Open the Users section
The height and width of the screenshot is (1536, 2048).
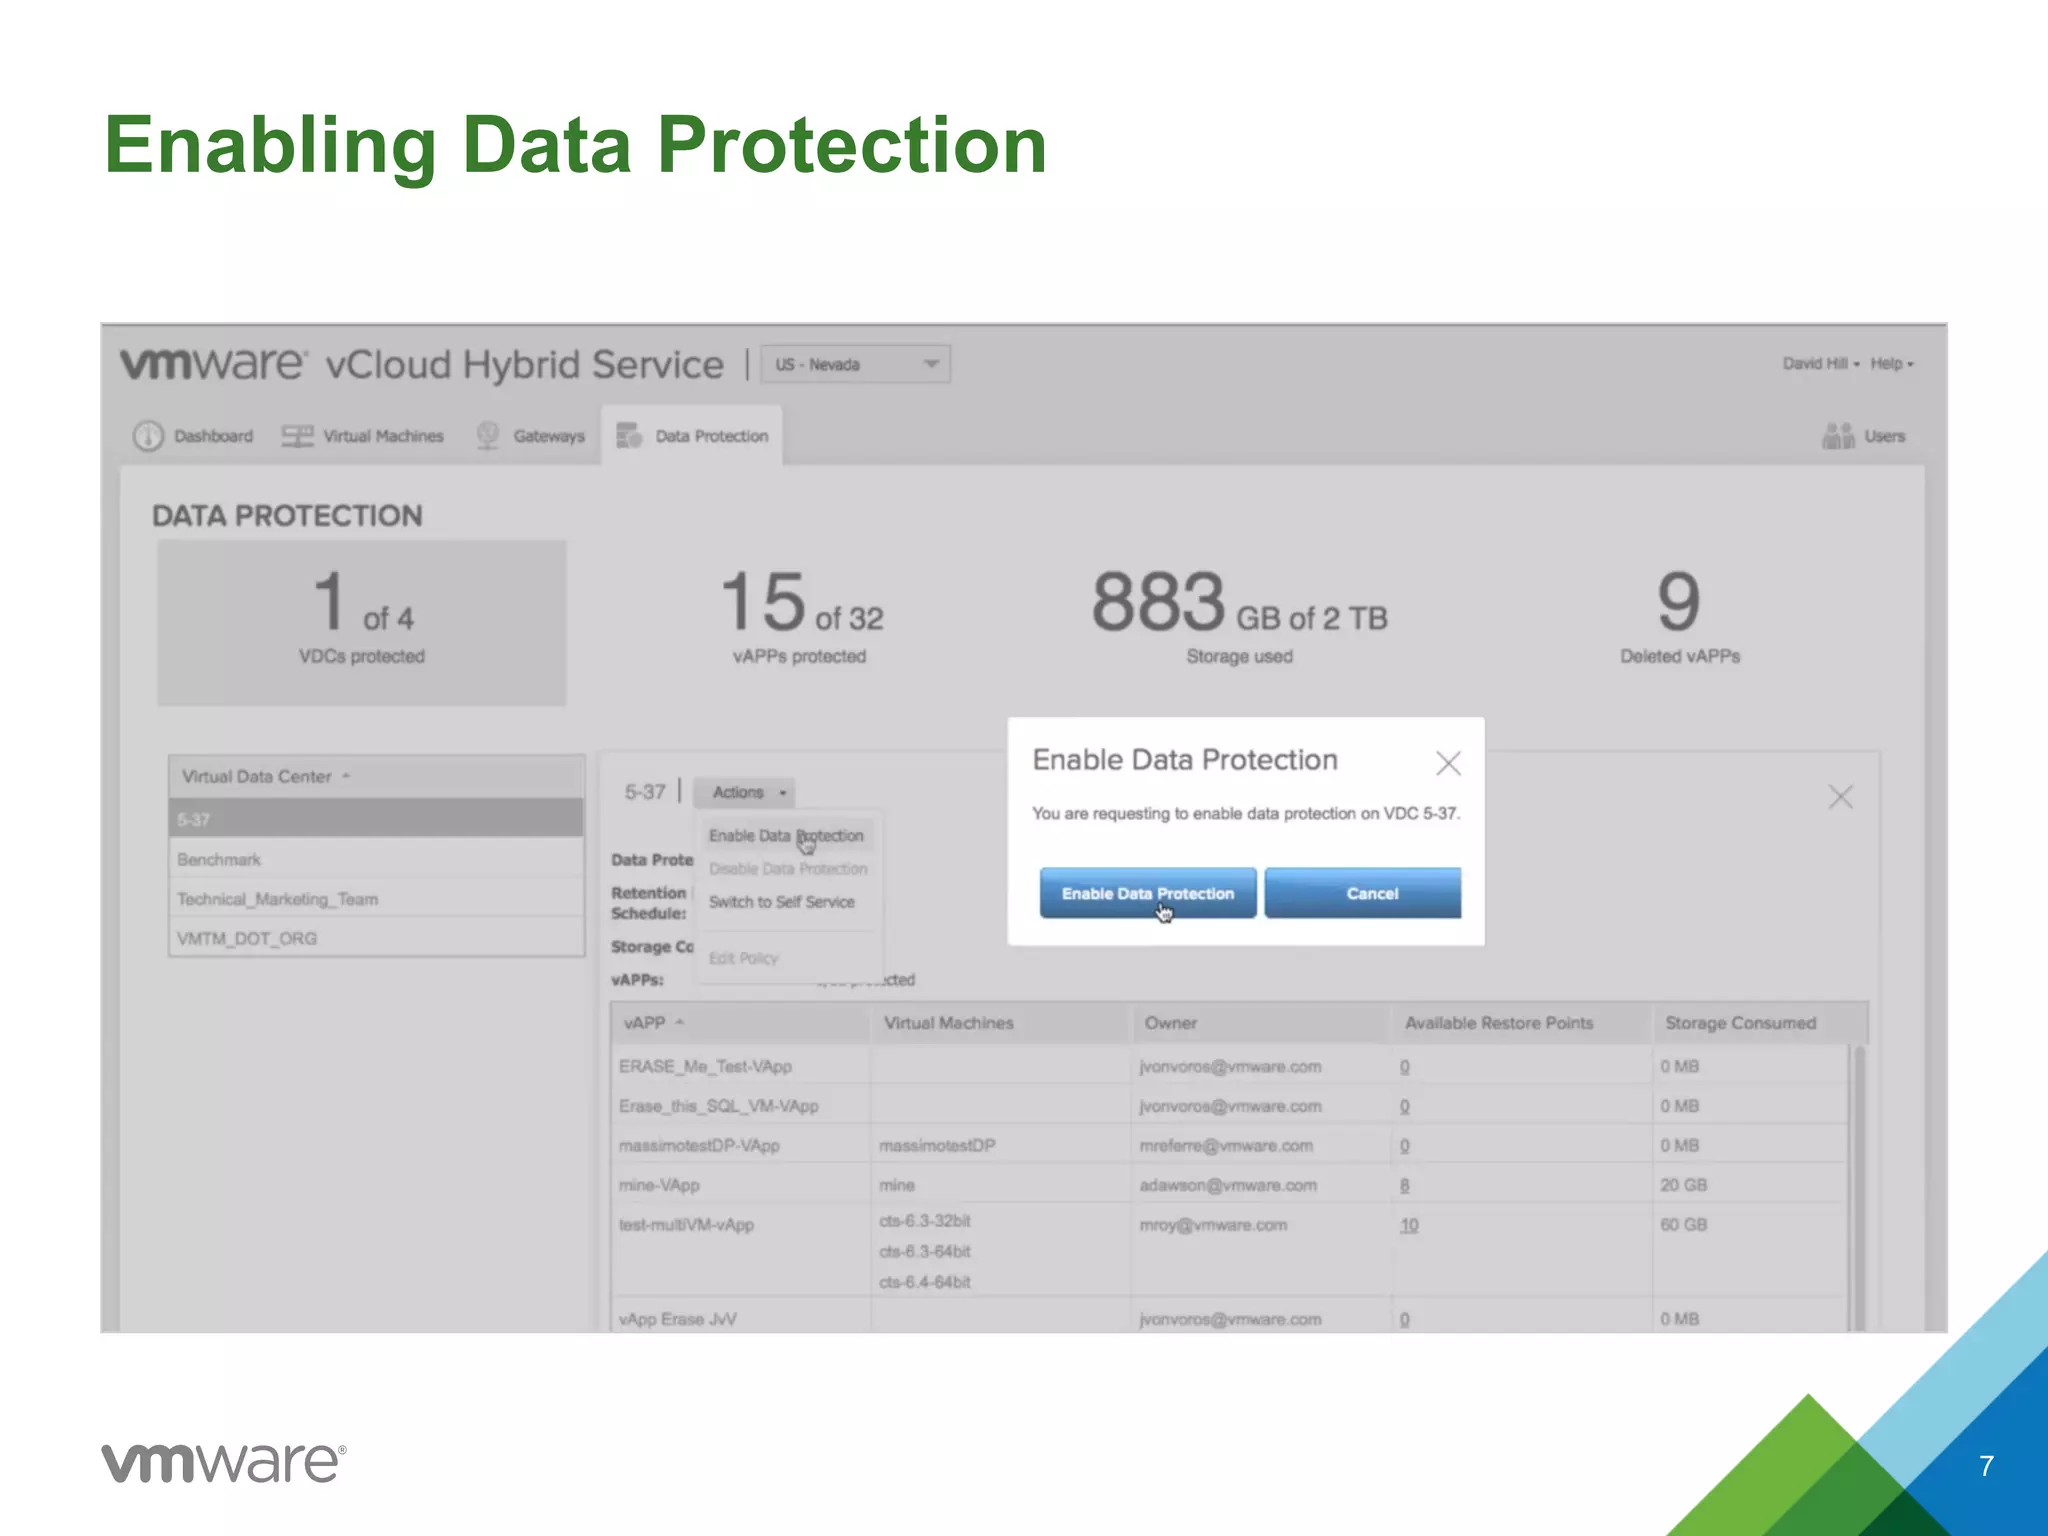[x=1864, y=436]
